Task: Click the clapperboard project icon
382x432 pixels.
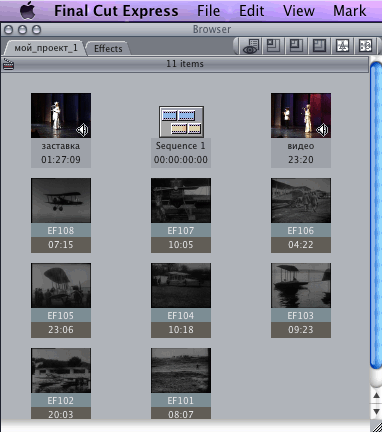Action: [x=8, y=64]
